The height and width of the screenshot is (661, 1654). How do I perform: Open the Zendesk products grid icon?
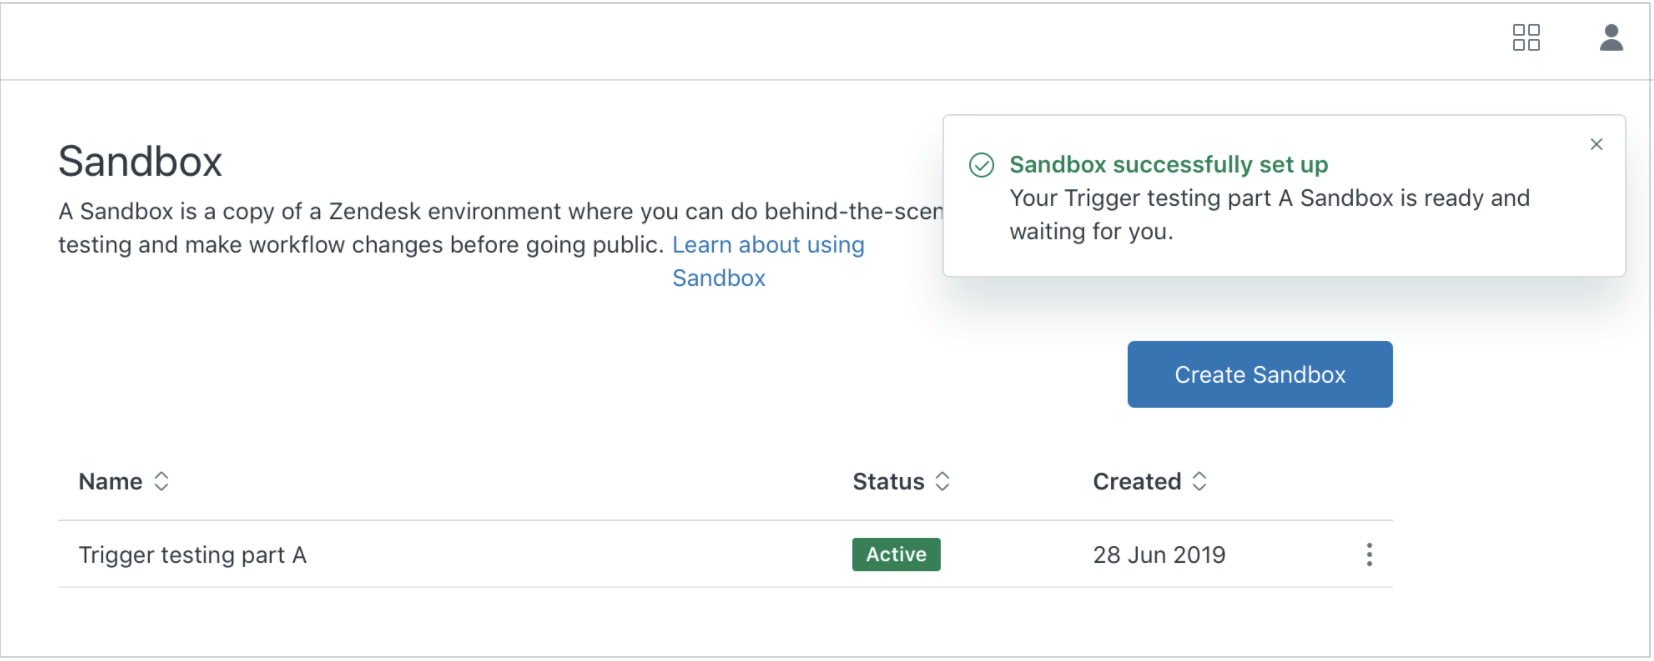point(1526,38)
